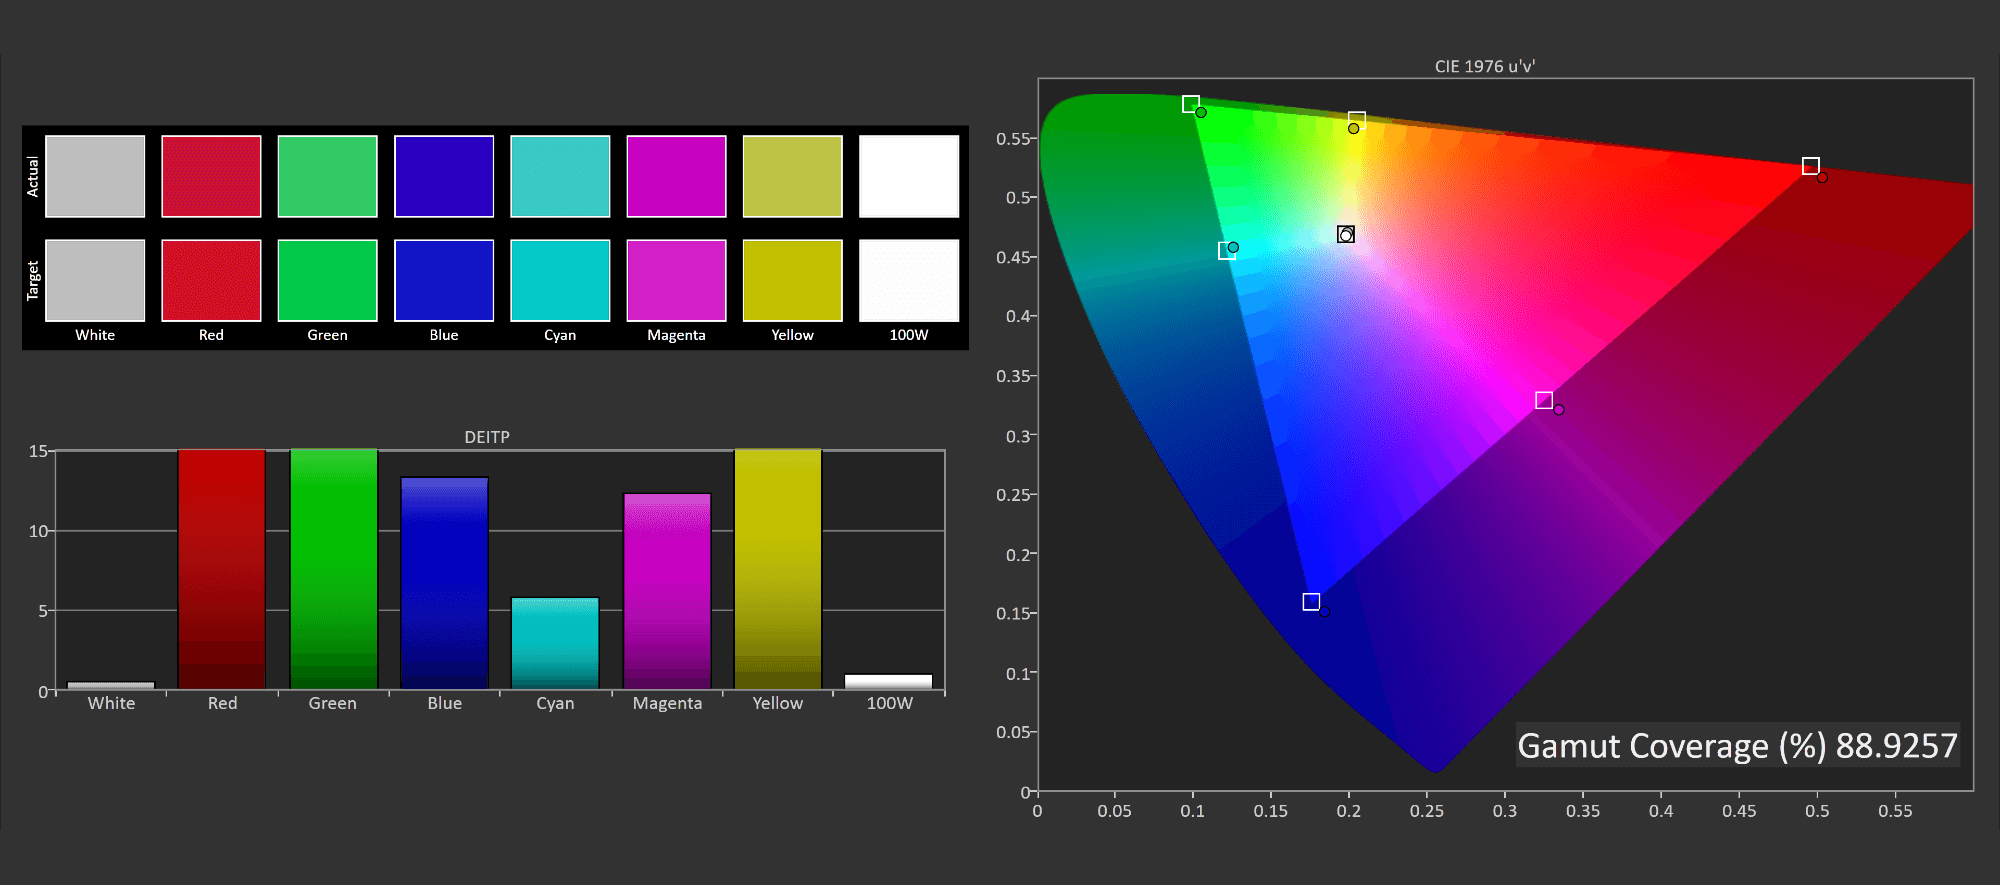The width and height of the screenshot is (2000, 885).
Task: Select the Target Cyan color swatch
Action: 560,280
